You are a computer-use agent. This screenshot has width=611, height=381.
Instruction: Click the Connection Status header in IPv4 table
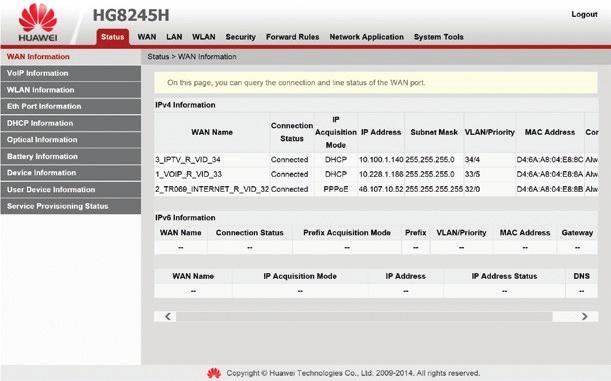pyautogui.click(x=292, y=132)
